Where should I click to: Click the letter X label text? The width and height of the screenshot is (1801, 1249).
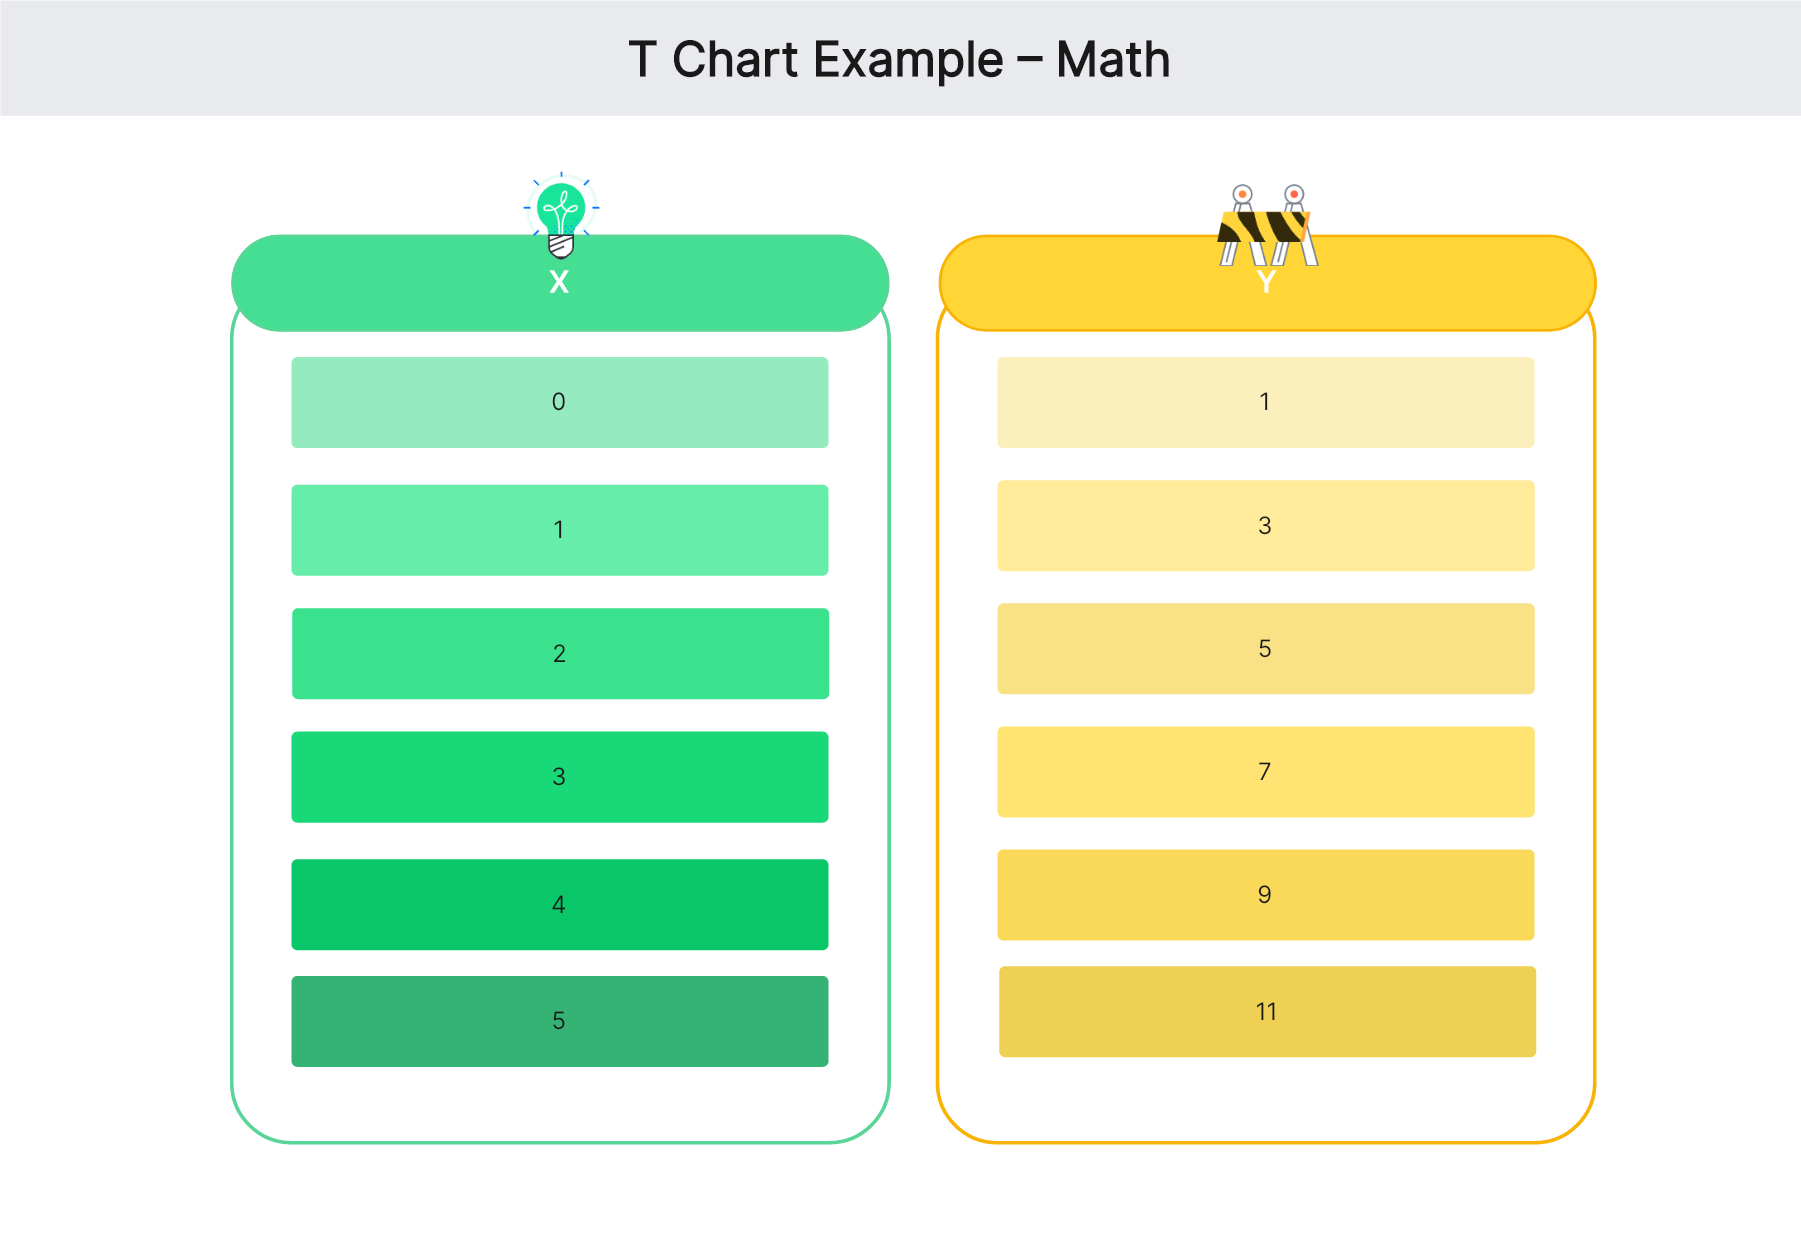coord(559,283)
